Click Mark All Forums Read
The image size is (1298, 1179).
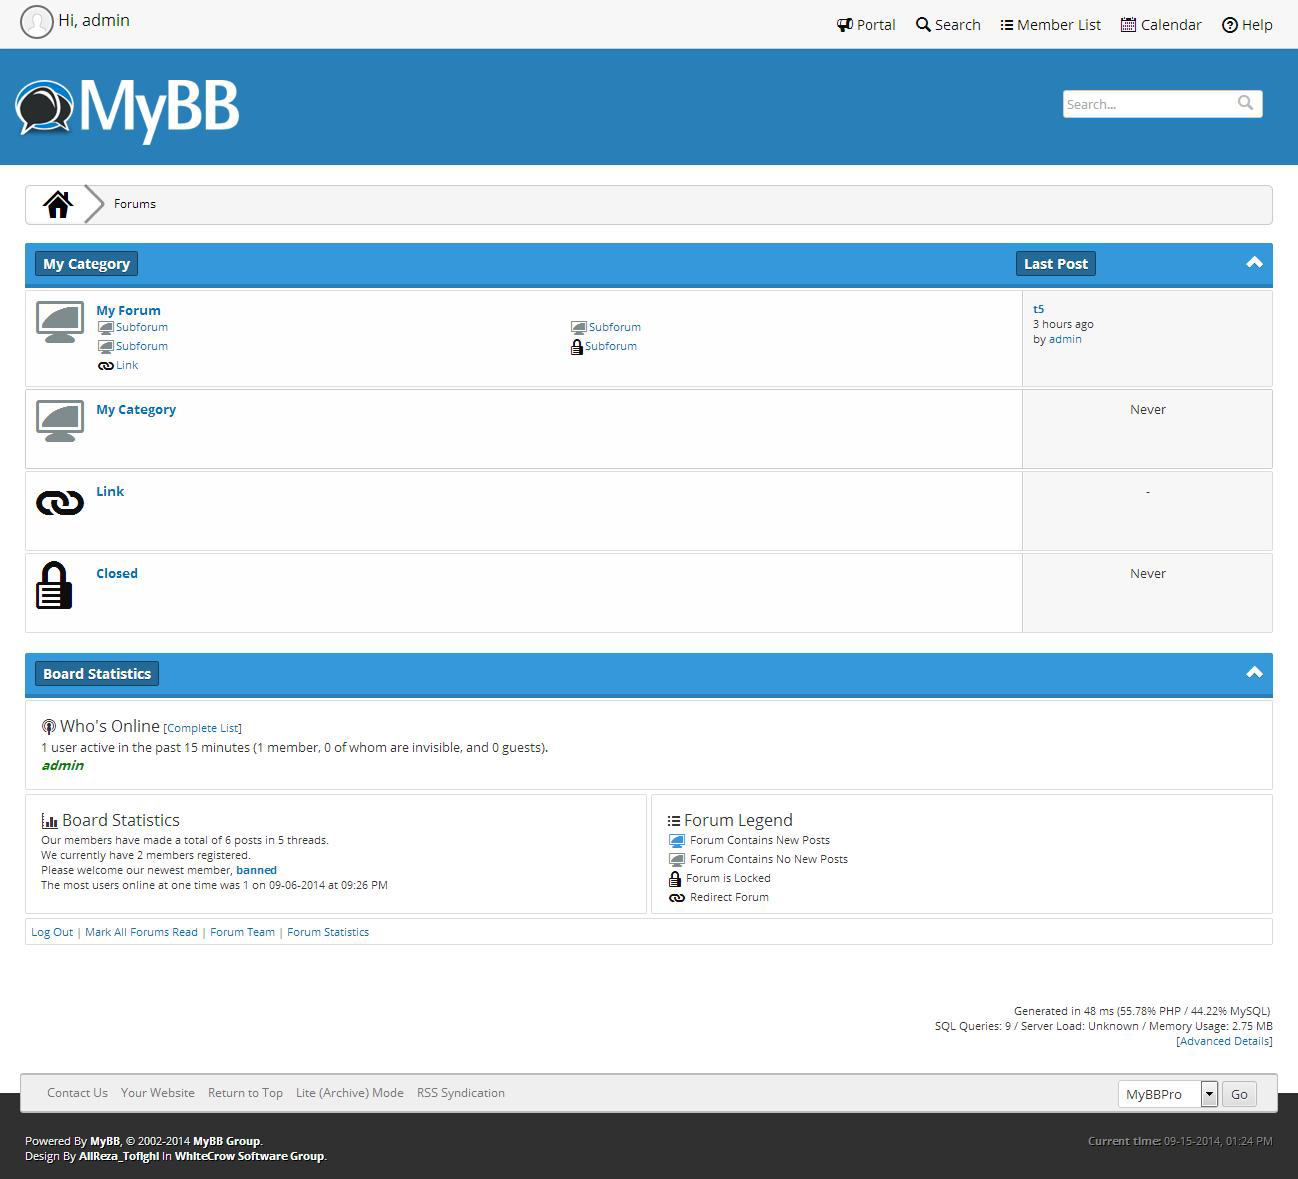[141, 931]
